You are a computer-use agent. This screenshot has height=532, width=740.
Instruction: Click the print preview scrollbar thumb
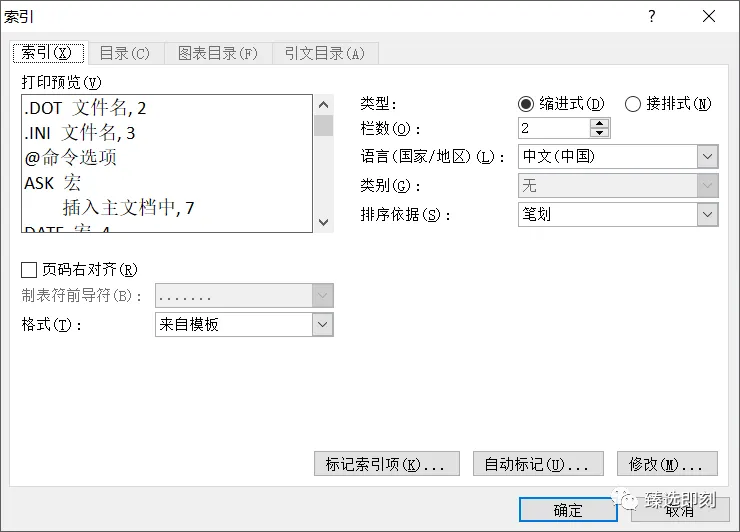324,126
